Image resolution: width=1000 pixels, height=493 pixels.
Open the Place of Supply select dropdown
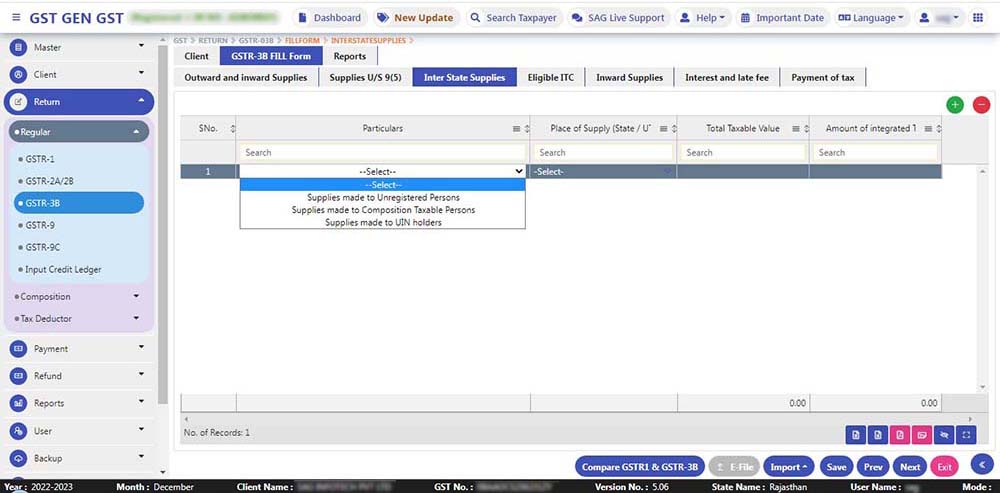(x=602, y=172)
